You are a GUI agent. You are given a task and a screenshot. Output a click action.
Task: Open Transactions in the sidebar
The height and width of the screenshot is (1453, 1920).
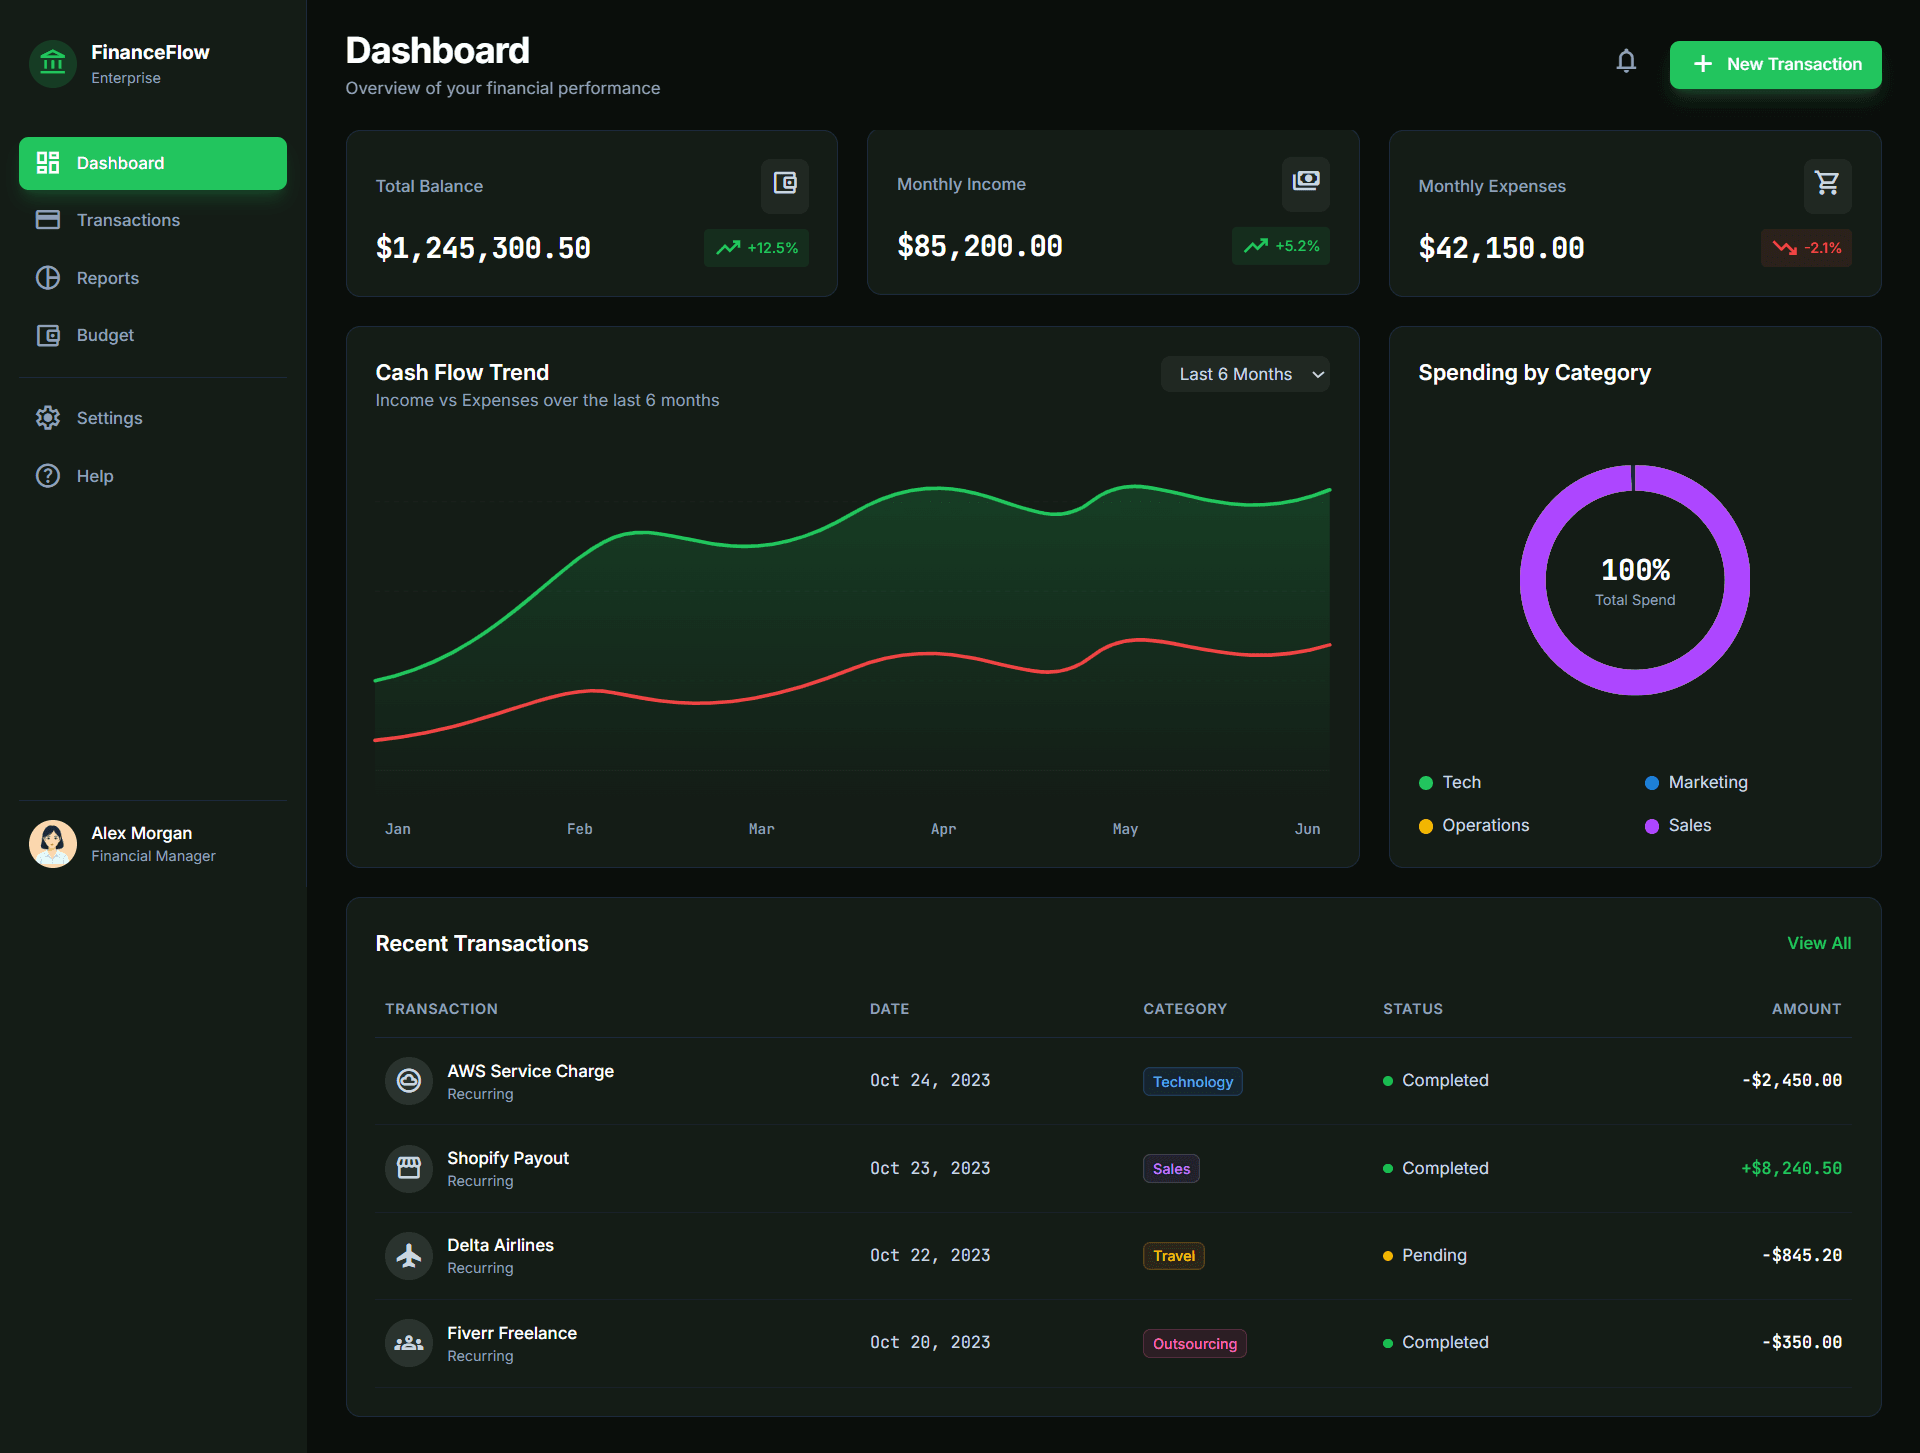(x=128, y=220)
